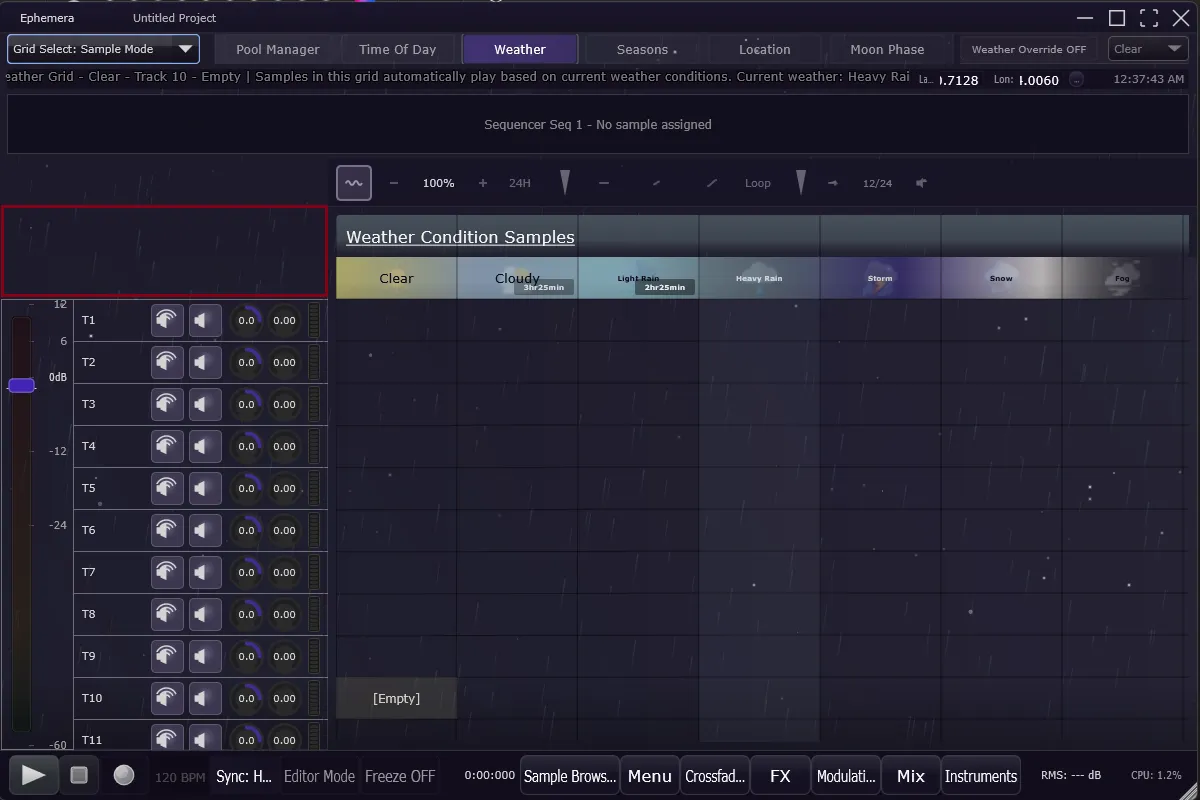Click the Instruments button
The image size is (1200, 800).
980,776
